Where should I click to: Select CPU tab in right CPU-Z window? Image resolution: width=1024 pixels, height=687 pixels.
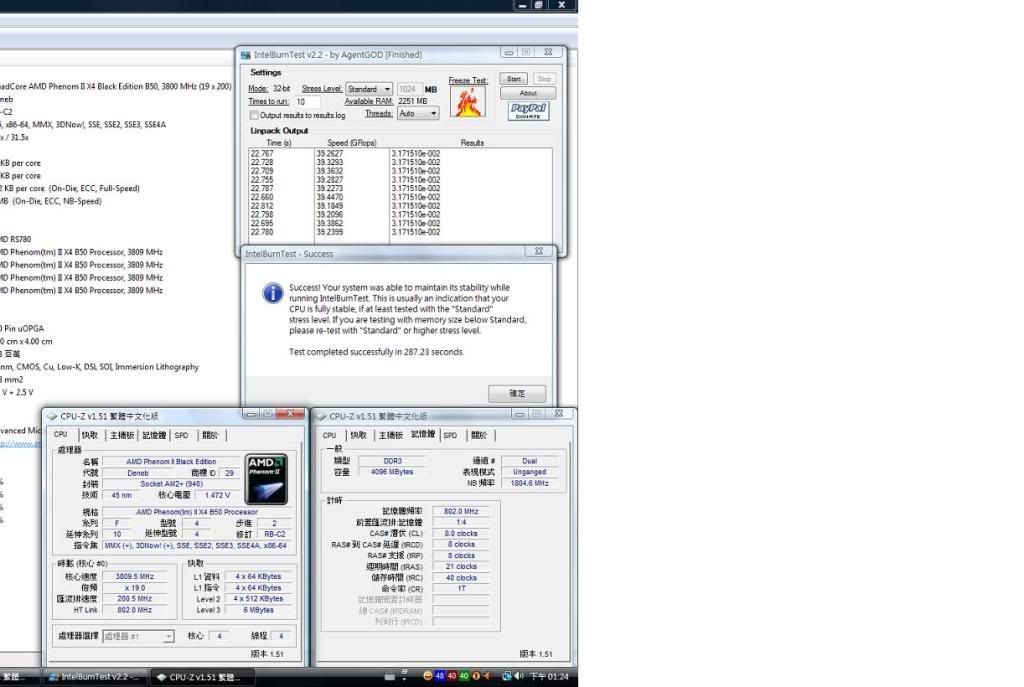tap(329, 435)
